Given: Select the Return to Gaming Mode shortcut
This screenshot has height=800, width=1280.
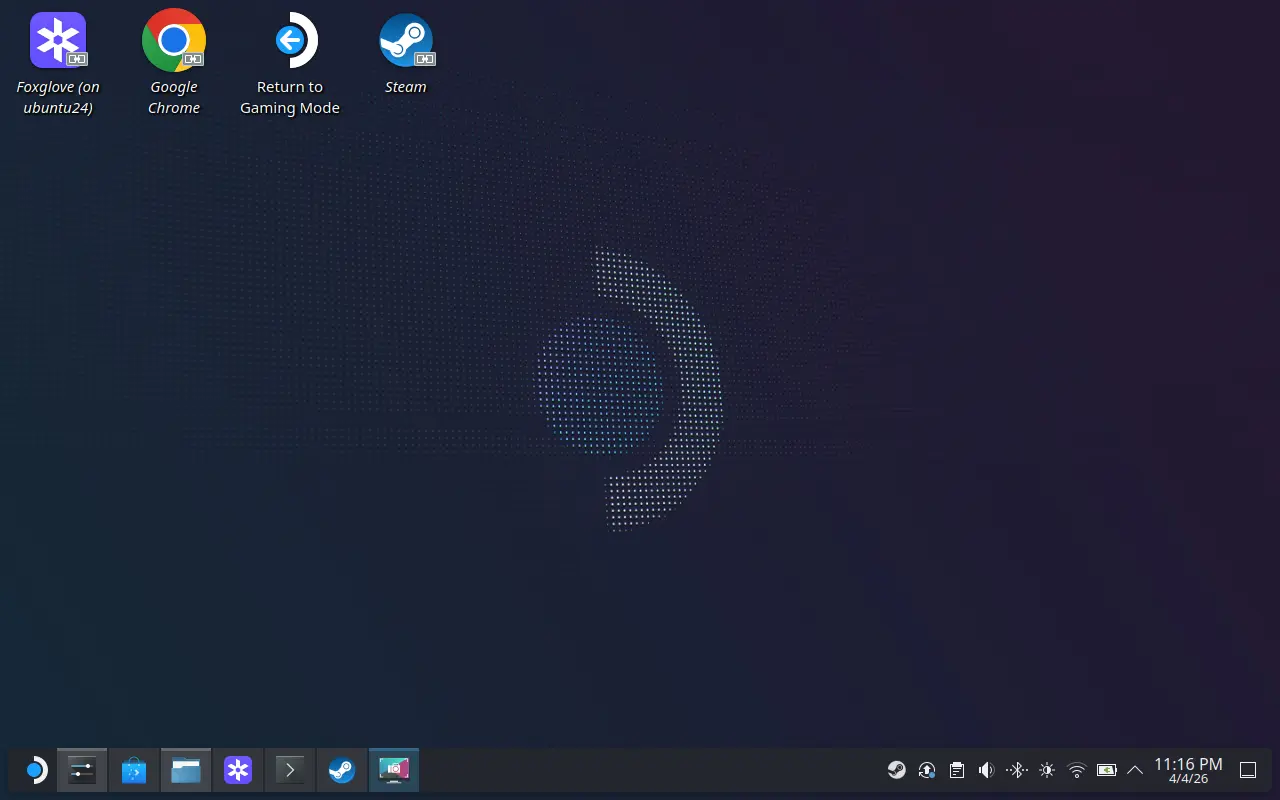Looking at the screenshot, I should [290, 40].
